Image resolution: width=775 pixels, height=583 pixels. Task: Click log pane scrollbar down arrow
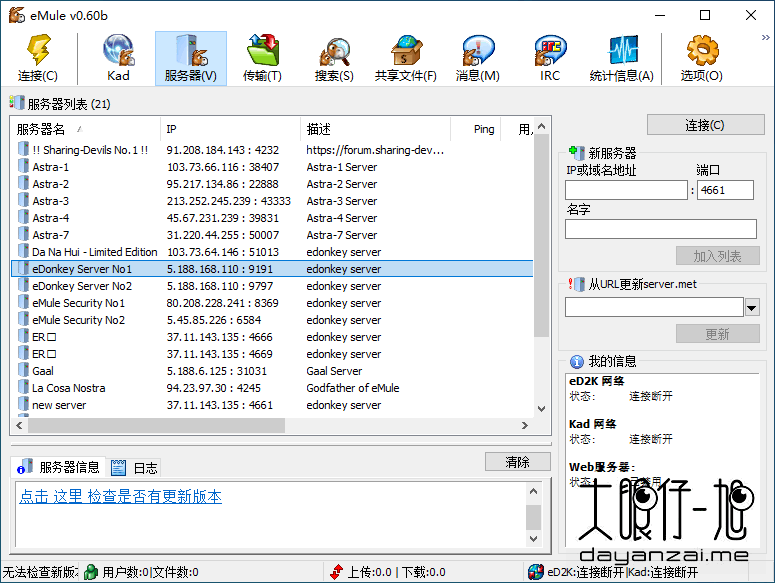point(533,539)
